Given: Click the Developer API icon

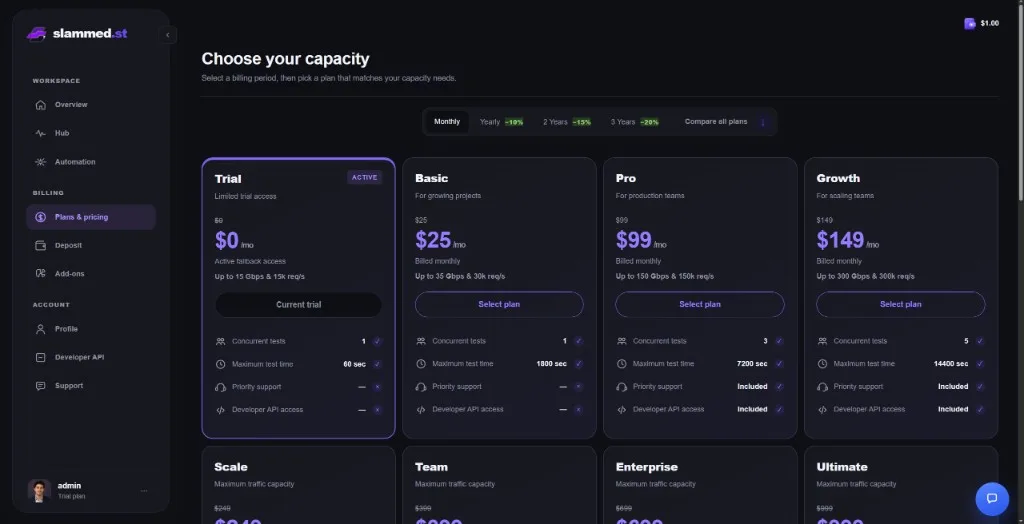Looking at the screenshot, I should coord(40,357).
